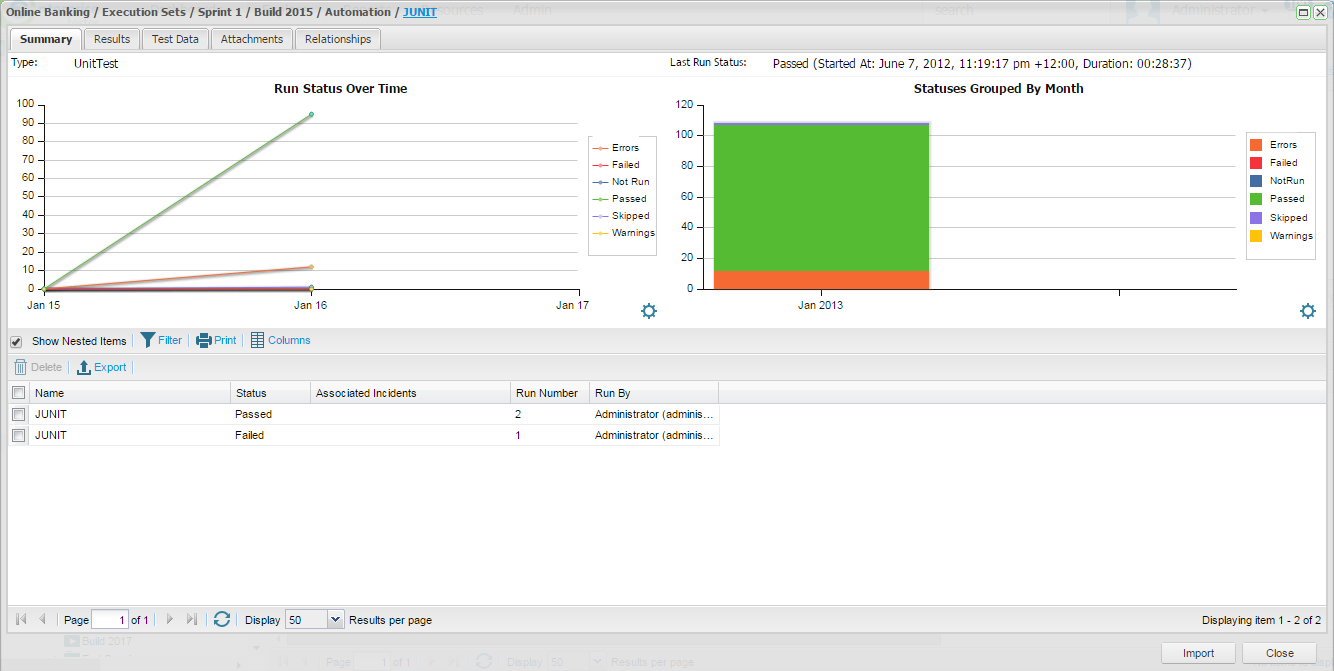
Task: Switch to the Results tab
Action: point(112,39)
